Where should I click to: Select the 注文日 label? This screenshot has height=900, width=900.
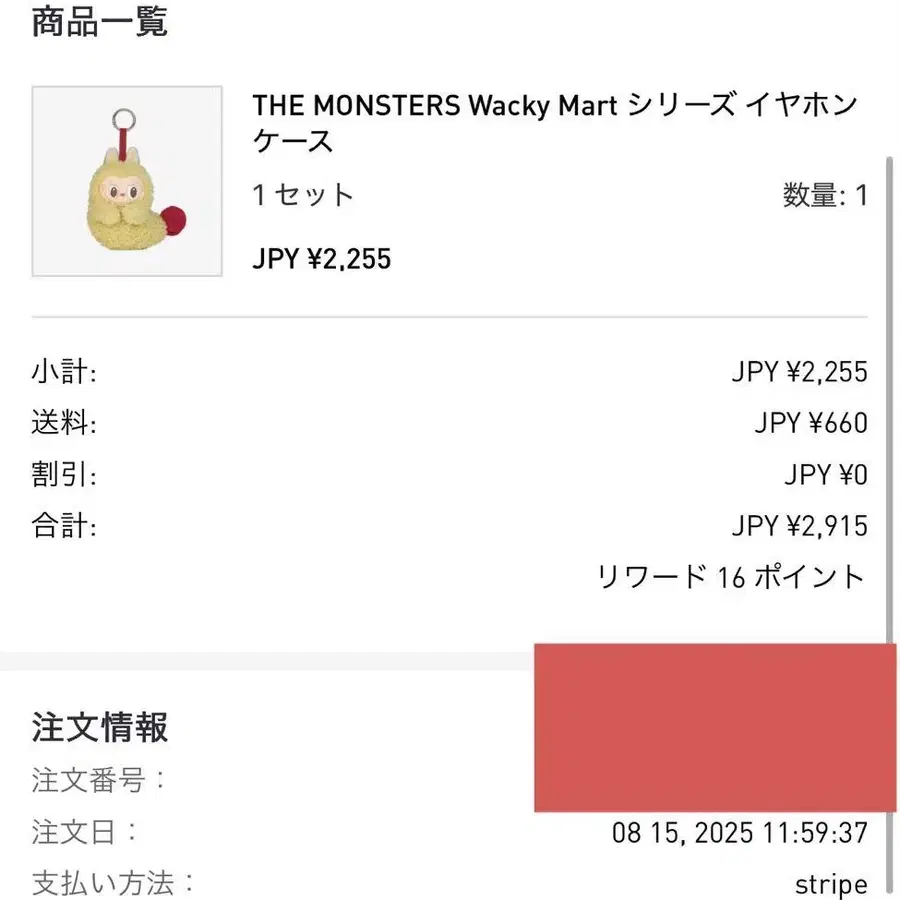click(84, 832)
